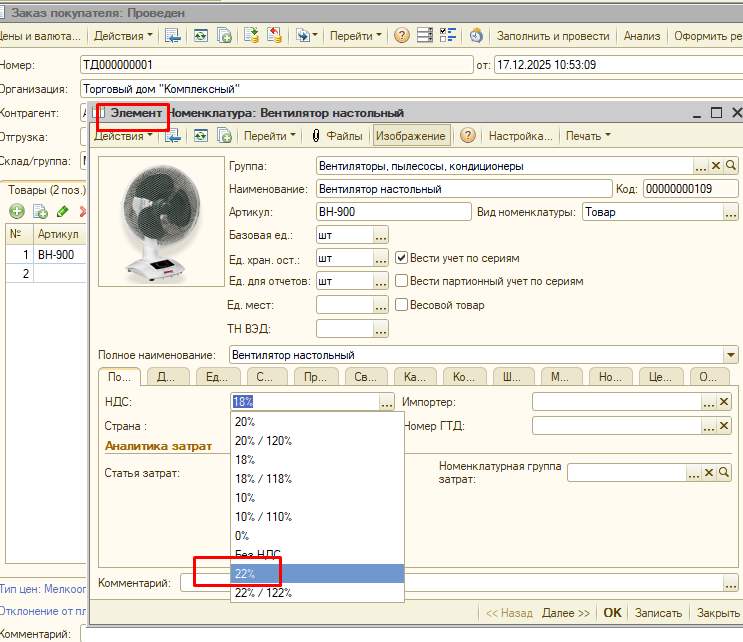Open the Печать dropdown menu
Screen dimensions: 743x642
coord(587,136)
